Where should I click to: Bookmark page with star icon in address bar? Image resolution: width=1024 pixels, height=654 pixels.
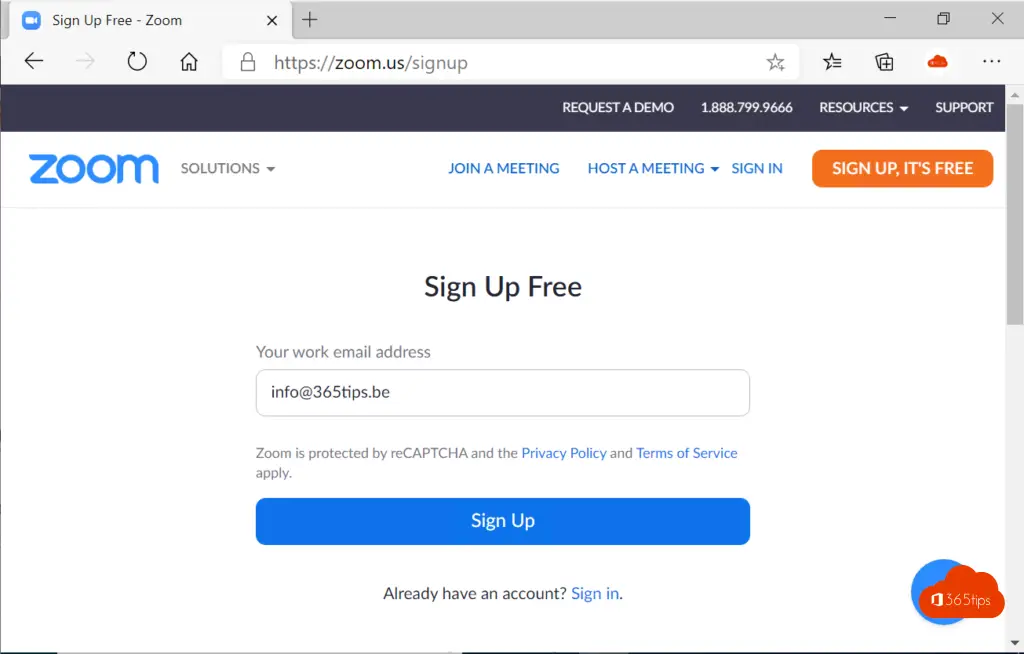pos(775,63)
